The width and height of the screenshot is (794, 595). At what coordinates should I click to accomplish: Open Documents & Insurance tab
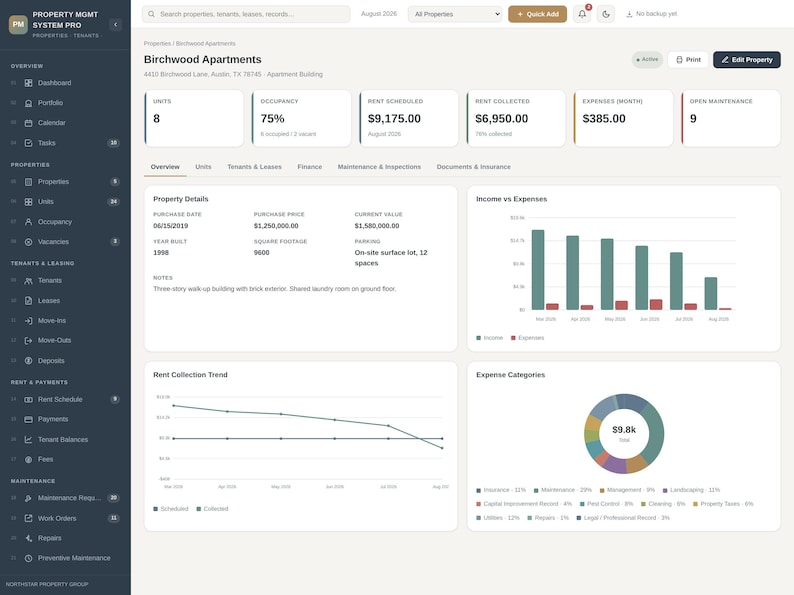tap(473, 167)
